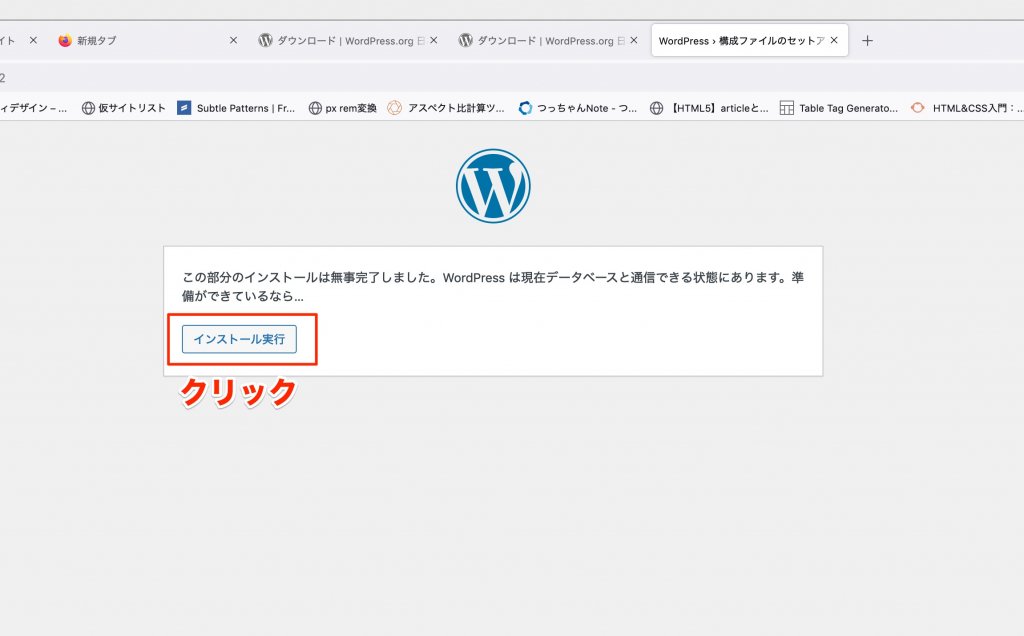Click the globe icon beside px rem変換
Image resolution: width=1024 pixels, height=636 pixels.
[x=315, y=108]
